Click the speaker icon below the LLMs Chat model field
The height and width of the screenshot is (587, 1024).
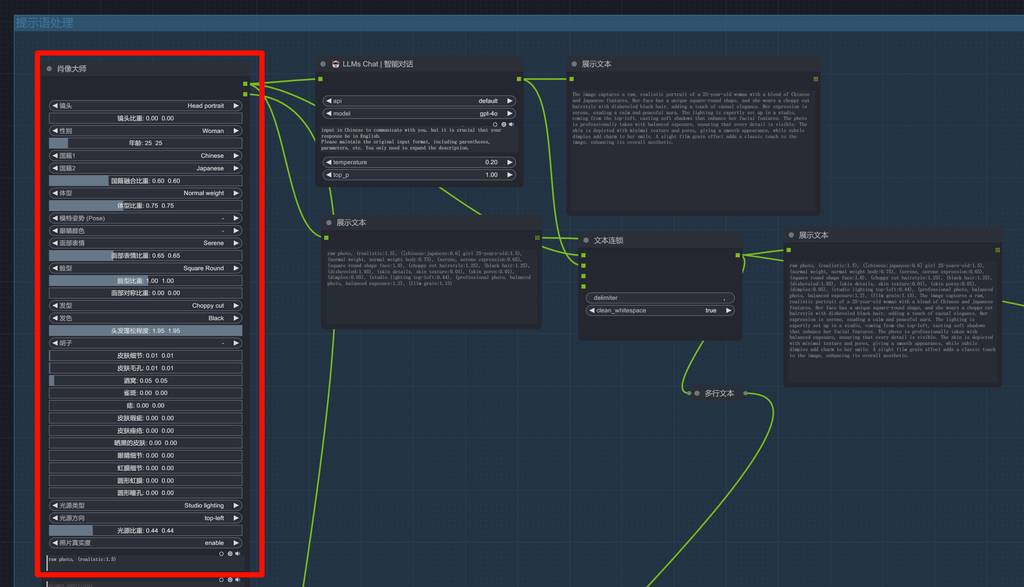click(511, 125)
